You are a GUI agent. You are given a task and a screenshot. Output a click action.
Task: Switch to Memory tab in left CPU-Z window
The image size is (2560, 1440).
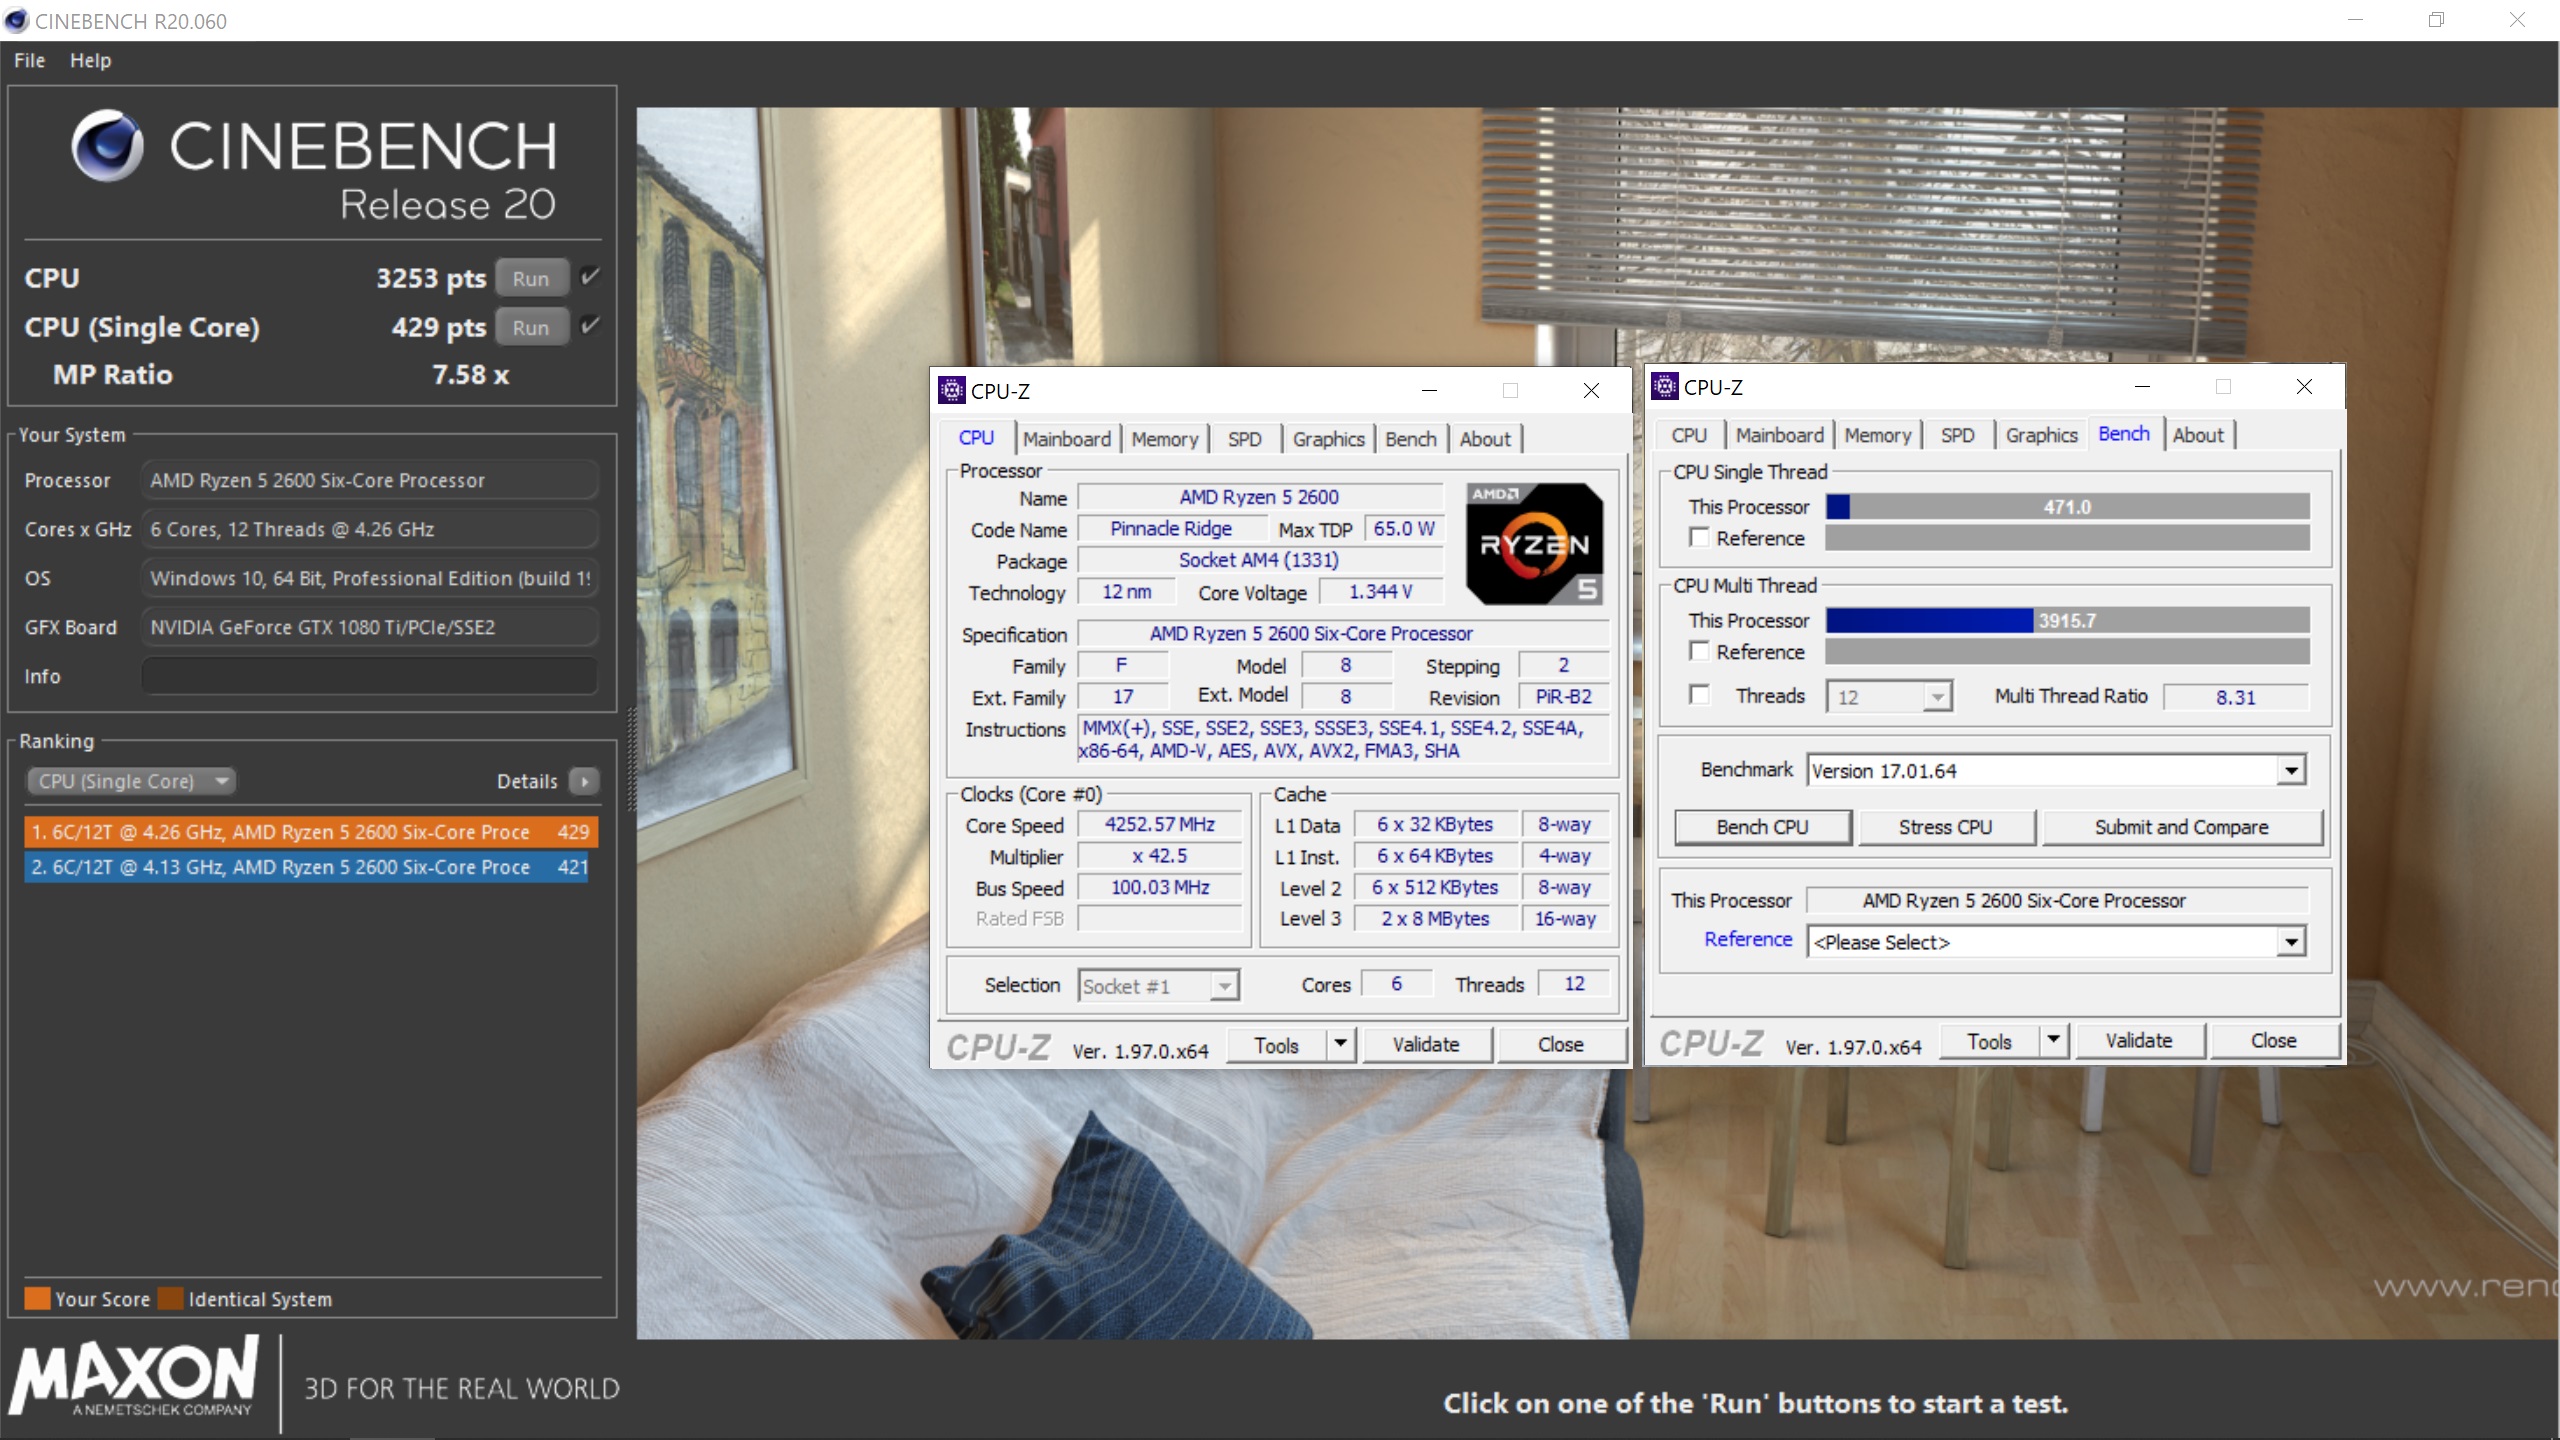pyautogui.click(x=1164, y=439)
